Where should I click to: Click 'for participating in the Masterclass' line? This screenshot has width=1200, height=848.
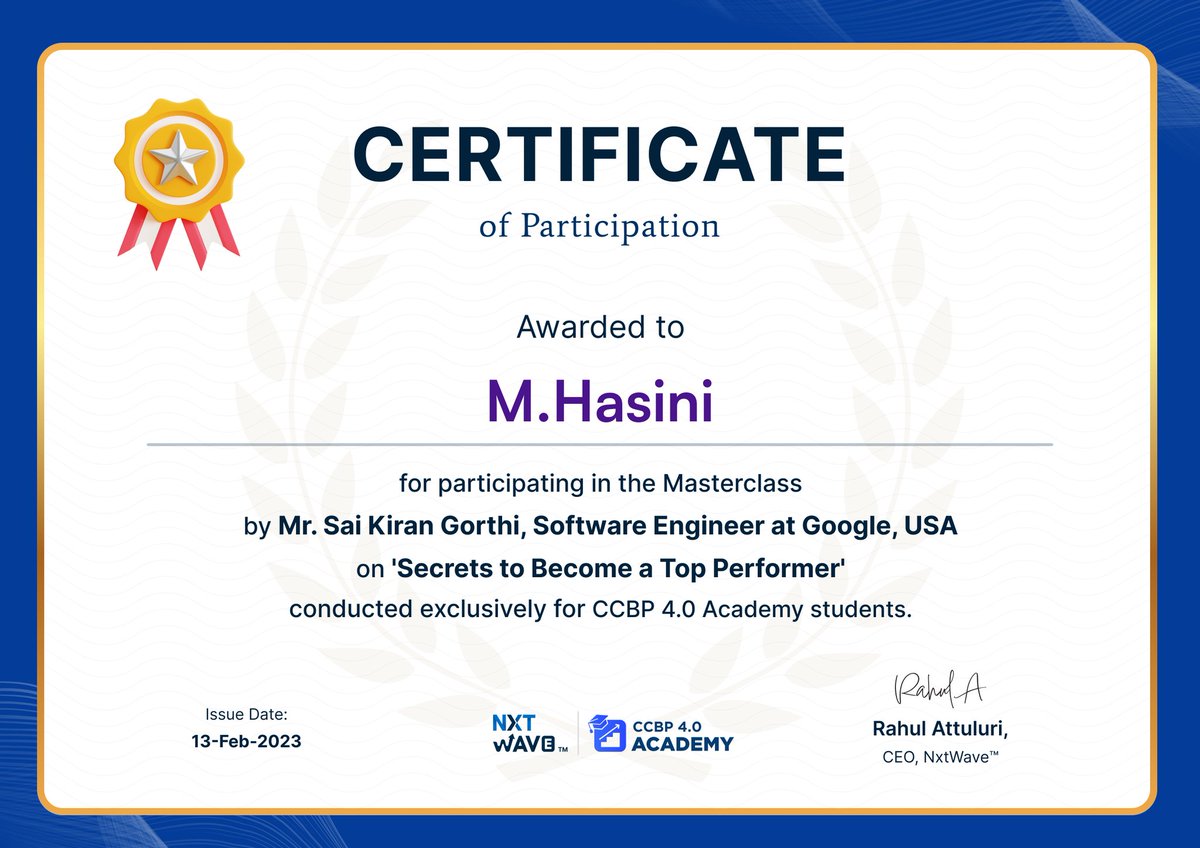click(x=600, y=484)
